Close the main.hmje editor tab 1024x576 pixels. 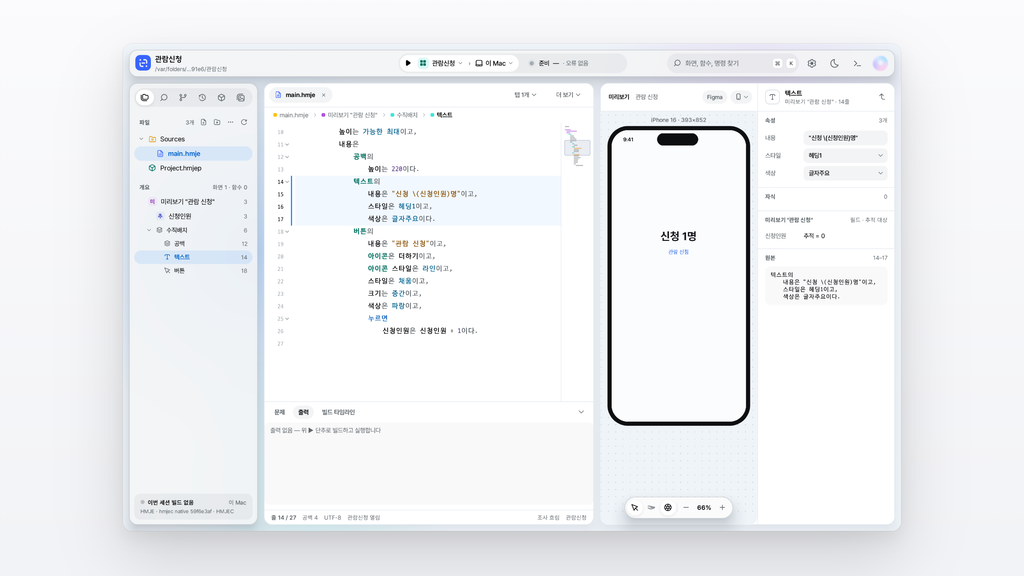click(323, 95)
